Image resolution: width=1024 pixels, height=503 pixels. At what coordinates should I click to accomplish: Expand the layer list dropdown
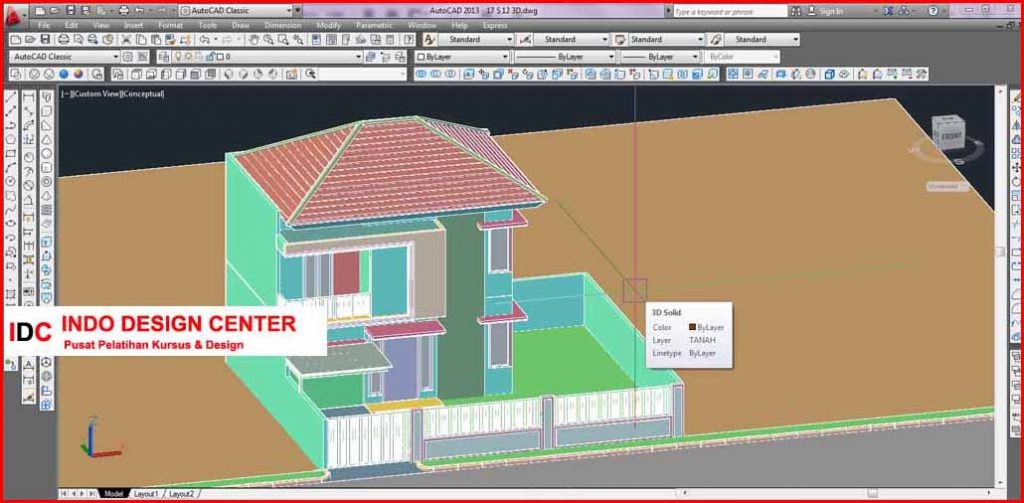click(359, 57)
